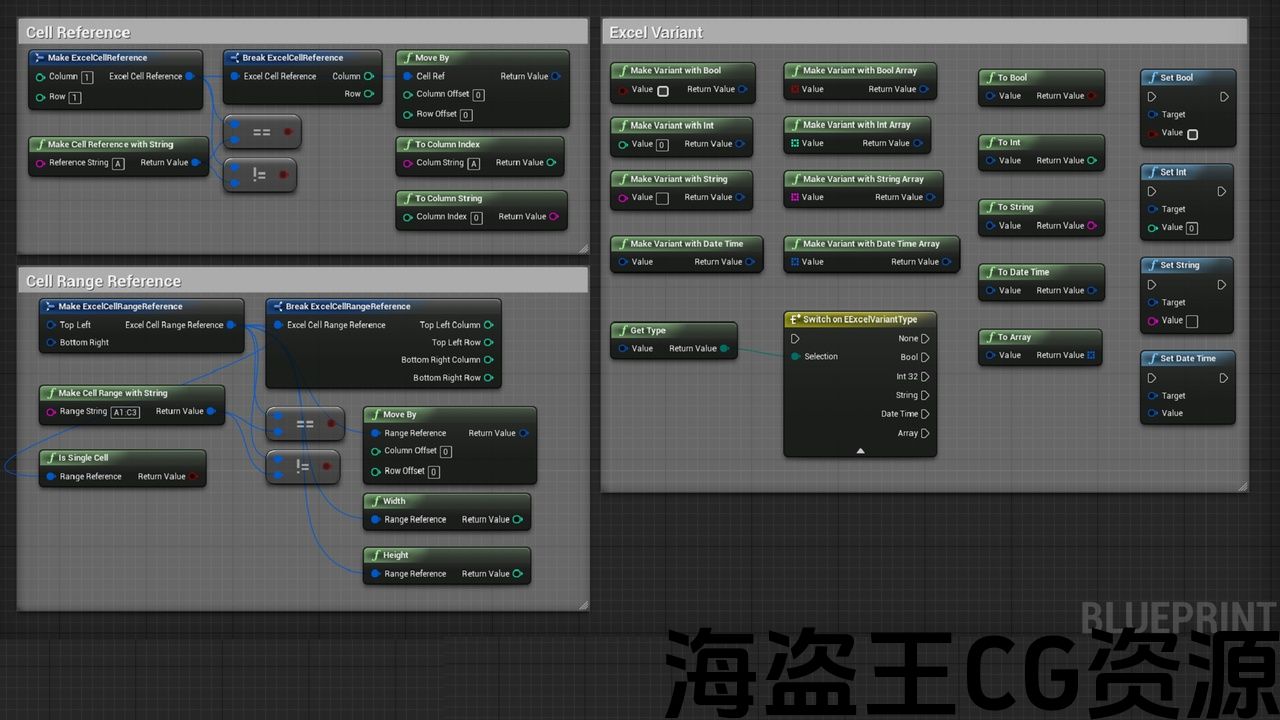Click the exec output pin on Set Bool
This screenshot has width=1280, height=720.
(x=1223, y=97)
